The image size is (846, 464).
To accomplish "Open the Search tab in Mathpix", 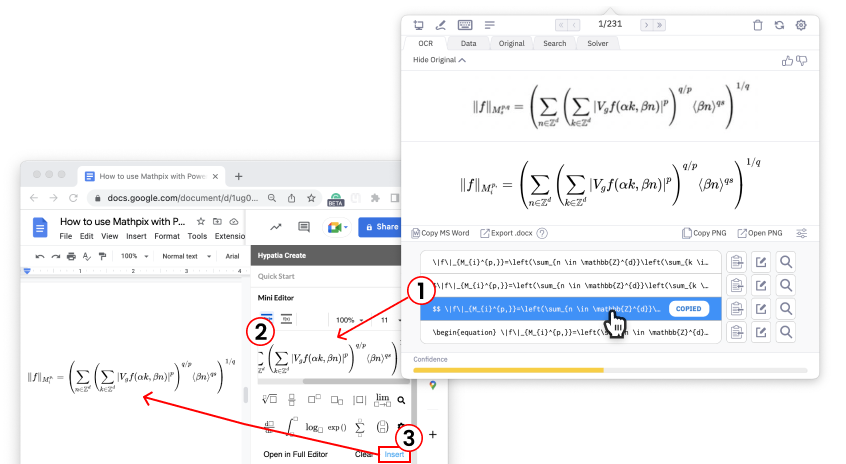I will point(555,43).
